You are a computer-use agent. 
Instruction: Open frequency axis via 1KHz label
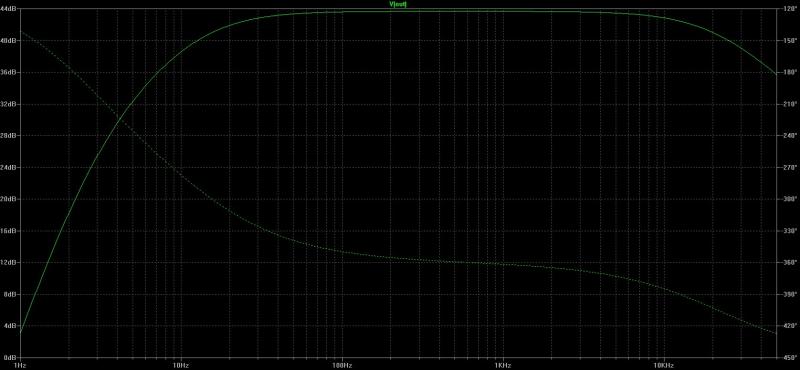503,366
